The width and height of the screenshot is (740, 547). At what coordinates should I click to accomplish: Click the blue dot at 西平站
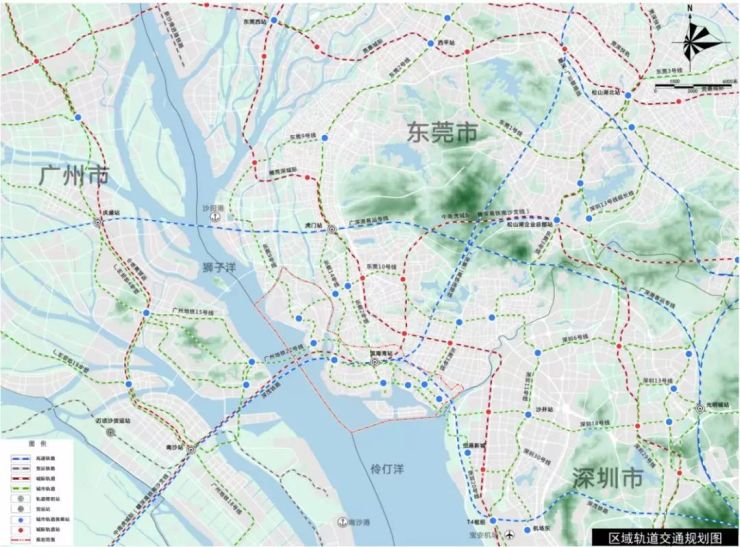point(430,43)
